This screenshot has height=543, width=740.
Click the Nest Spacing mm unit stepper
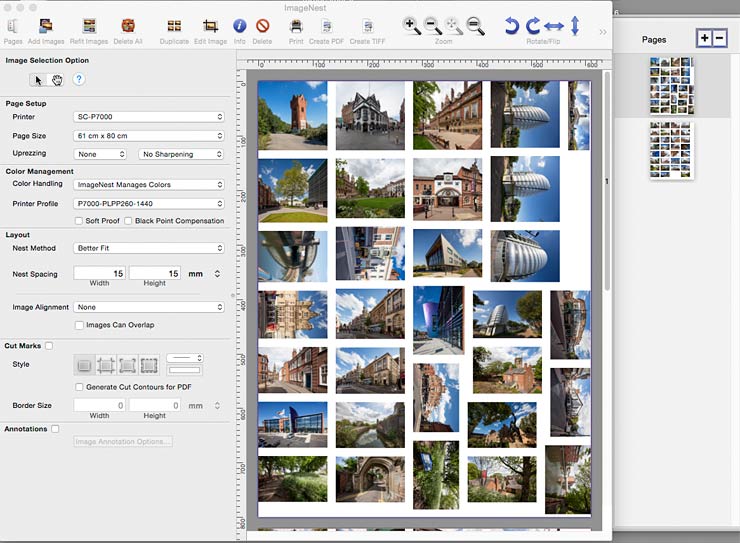tap(217, 274)
